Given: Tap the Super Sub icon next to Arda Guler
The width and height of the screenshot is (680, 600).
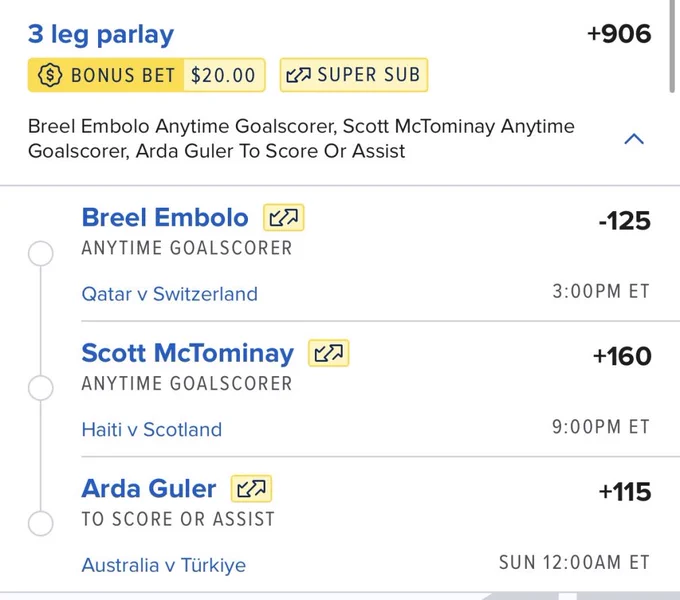Looking at the screenshot, I should click(252, 489).
